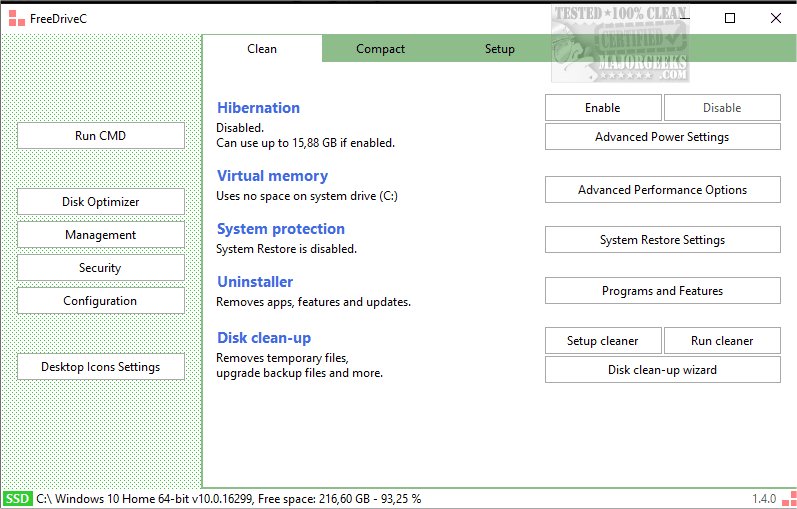The width and height of the screenshot is (797, 509).
Task: Switch to the Compact tab
Action: (x=380, y=49)
